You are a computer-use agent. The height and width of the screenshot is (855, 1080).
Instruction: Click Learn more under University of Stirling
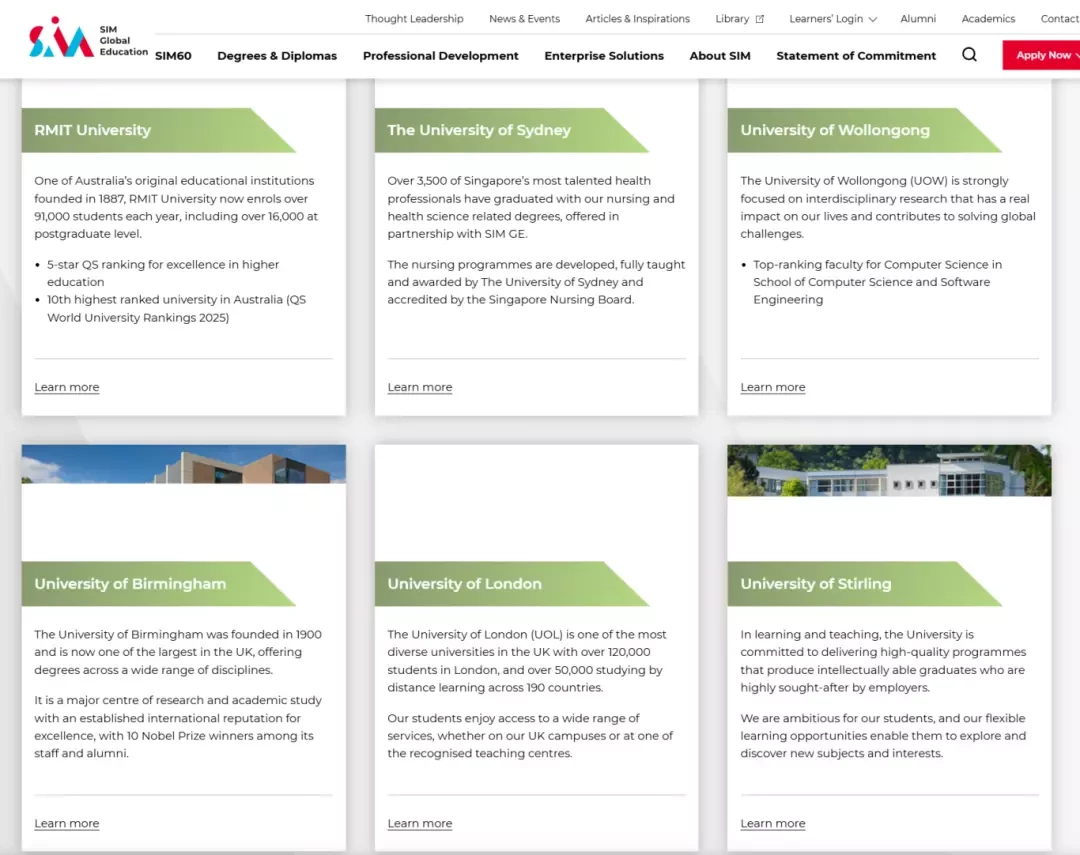773,823
